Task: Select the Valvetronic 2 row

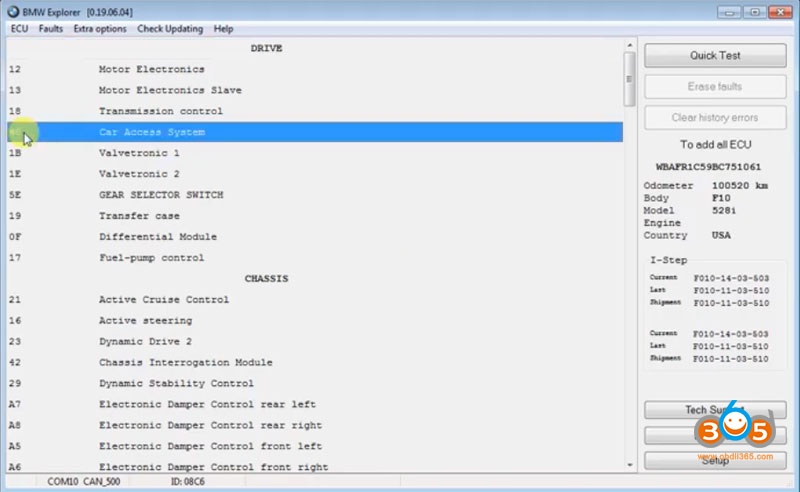Action: (315, 174)
